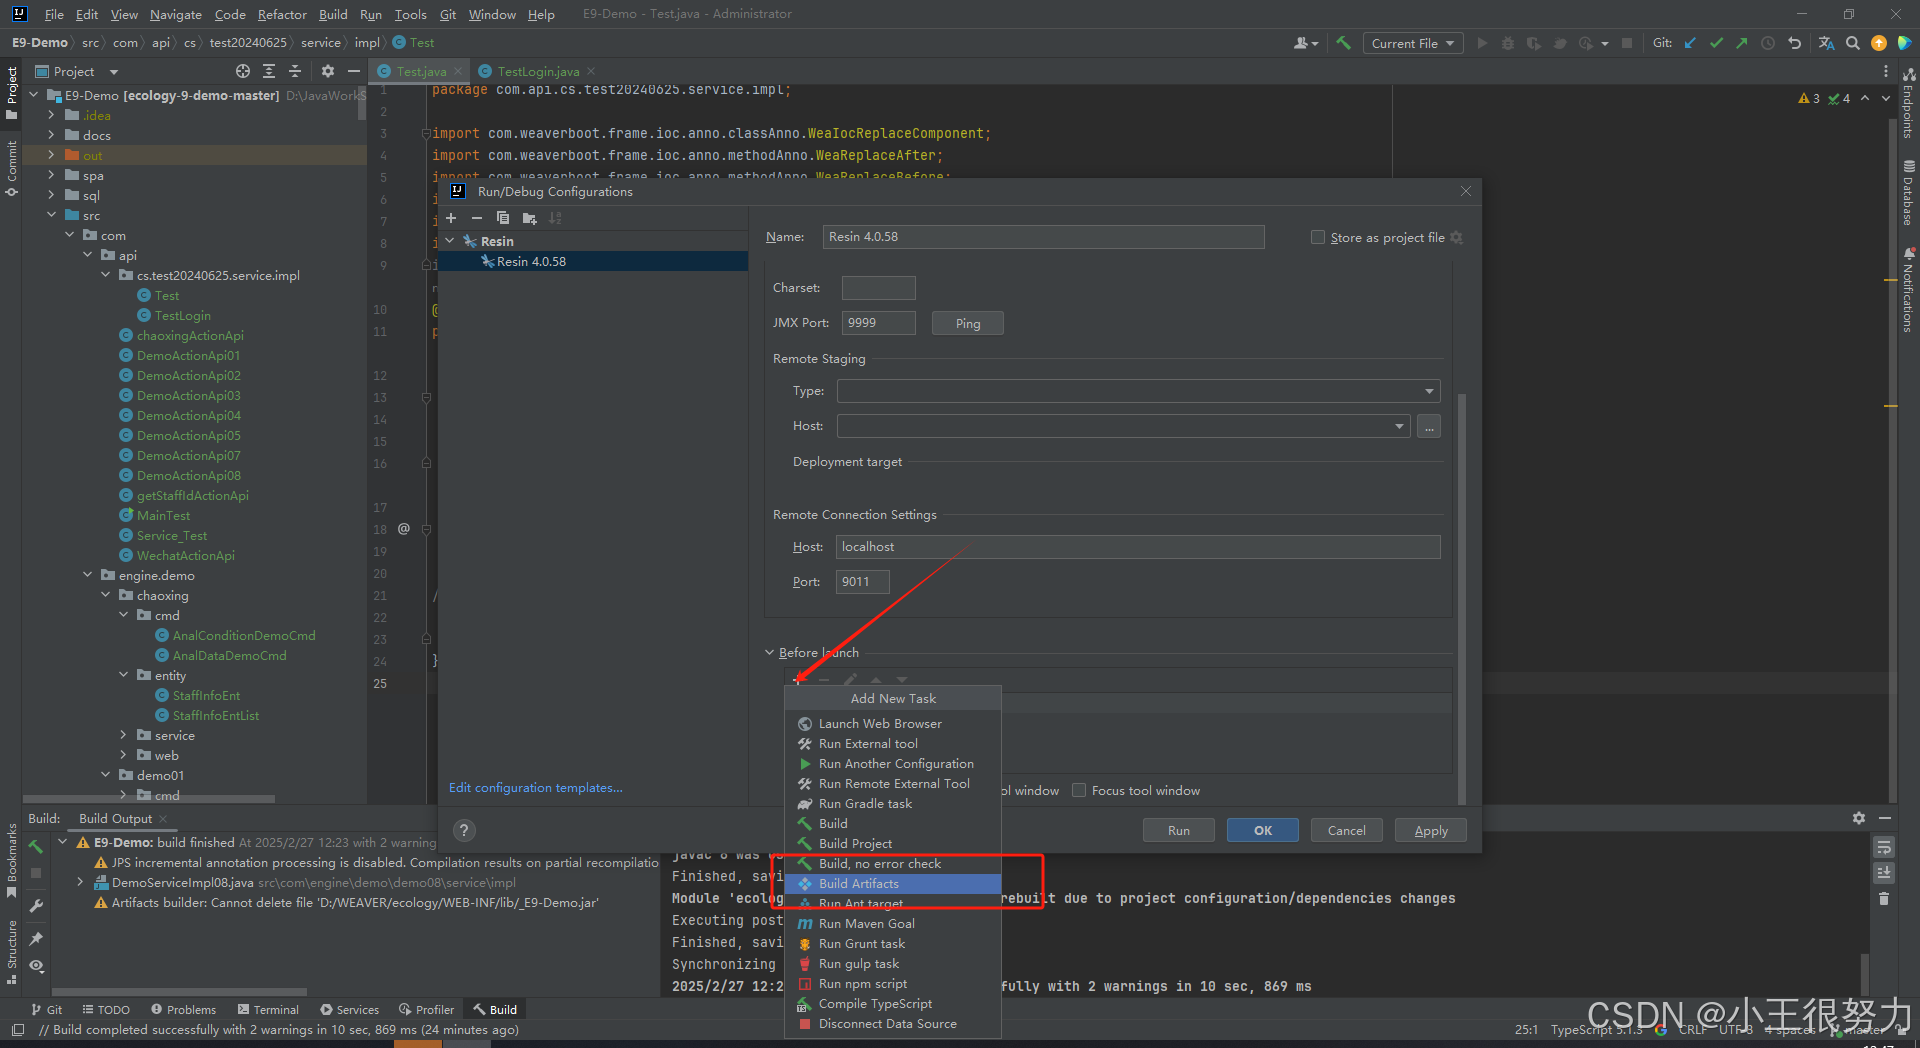Open Build tool window settings gear
1920x1048 pixels.
(1858, 818)
